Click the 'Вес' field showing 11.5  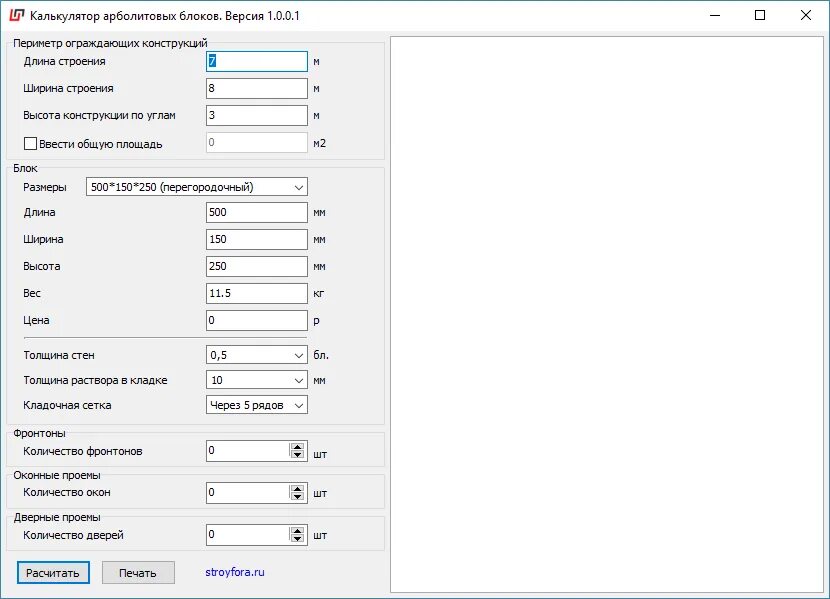[x=257, y=293]
